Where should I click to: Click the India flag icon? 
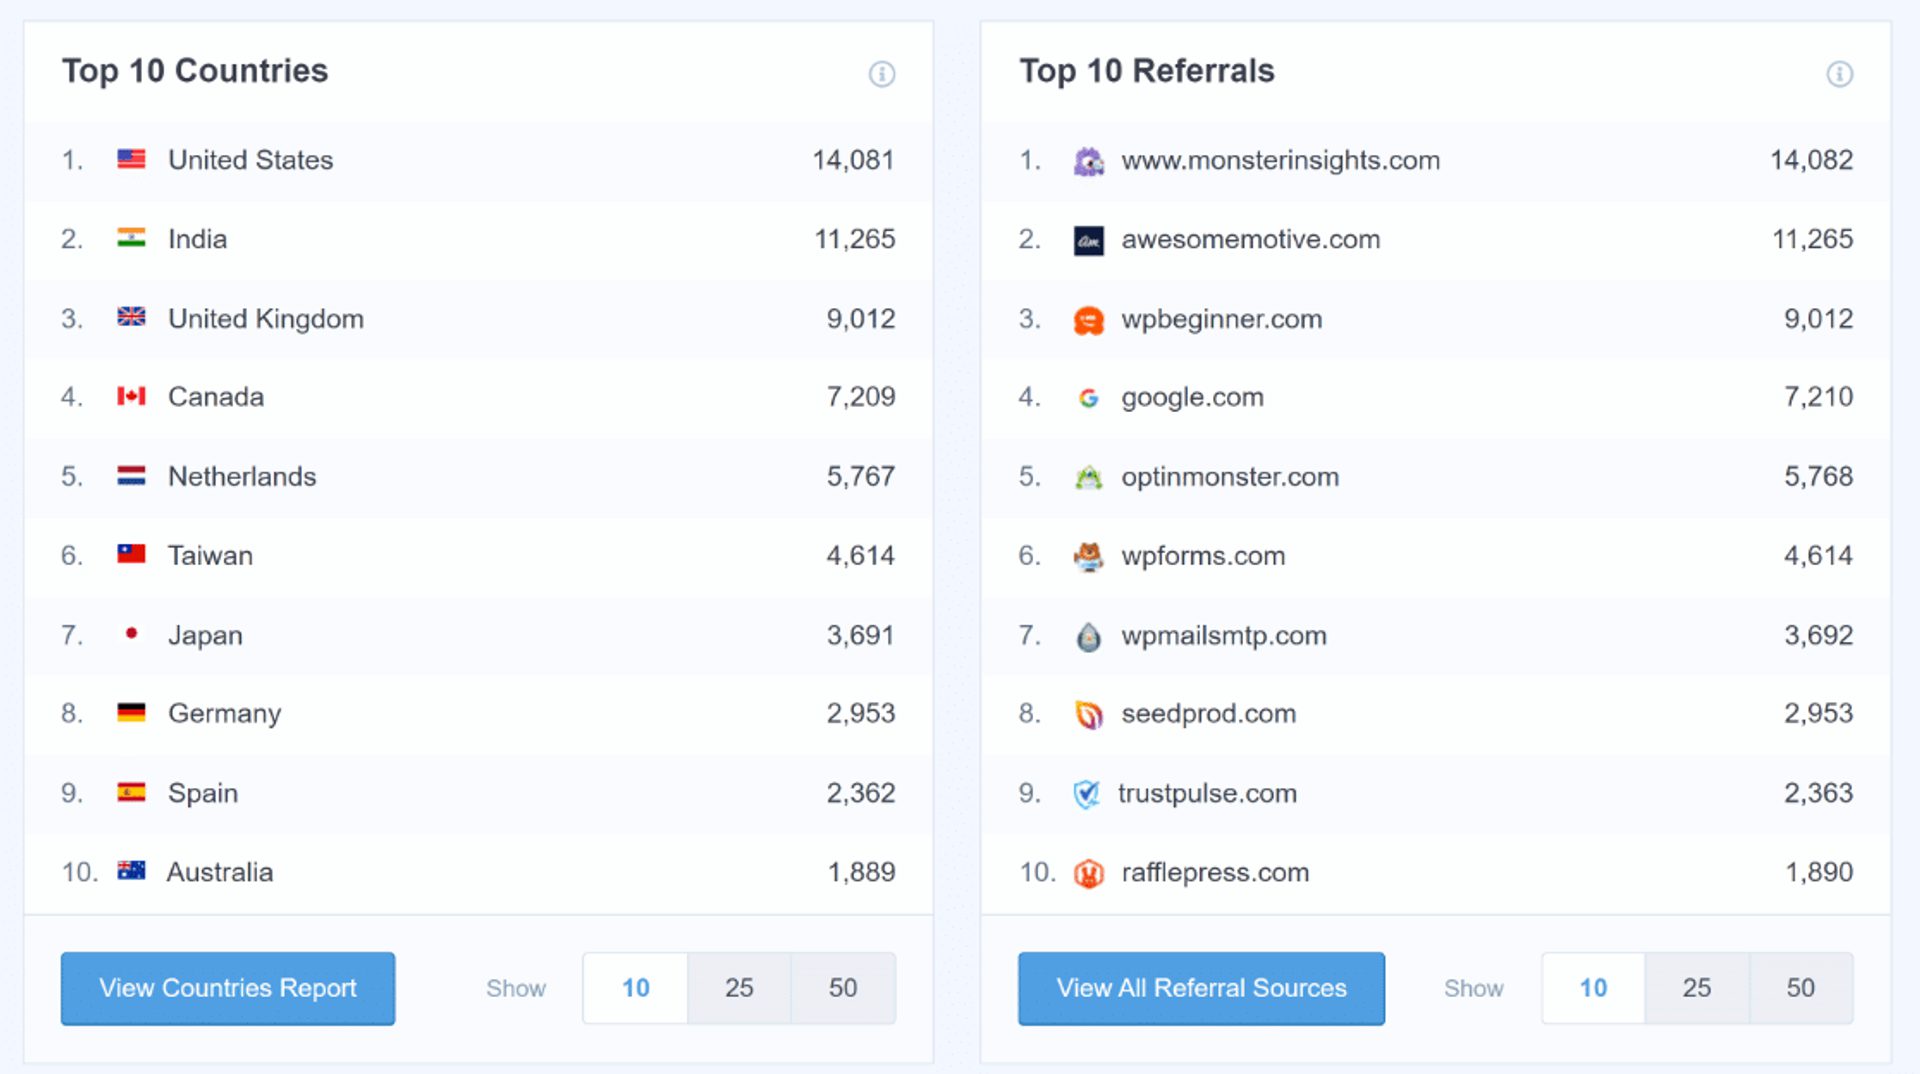131,238
